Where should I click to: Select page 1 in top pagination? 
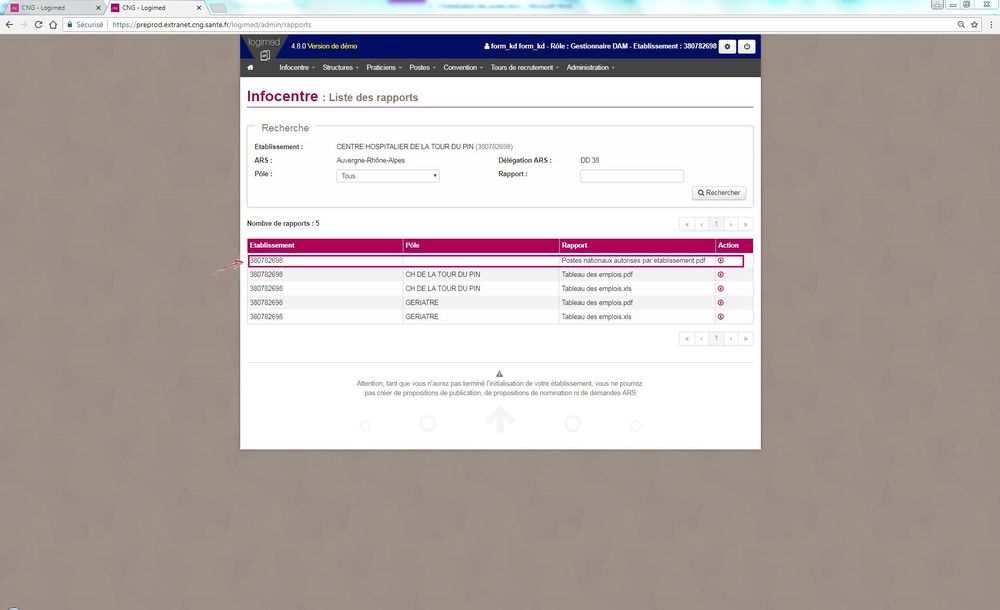716,224
